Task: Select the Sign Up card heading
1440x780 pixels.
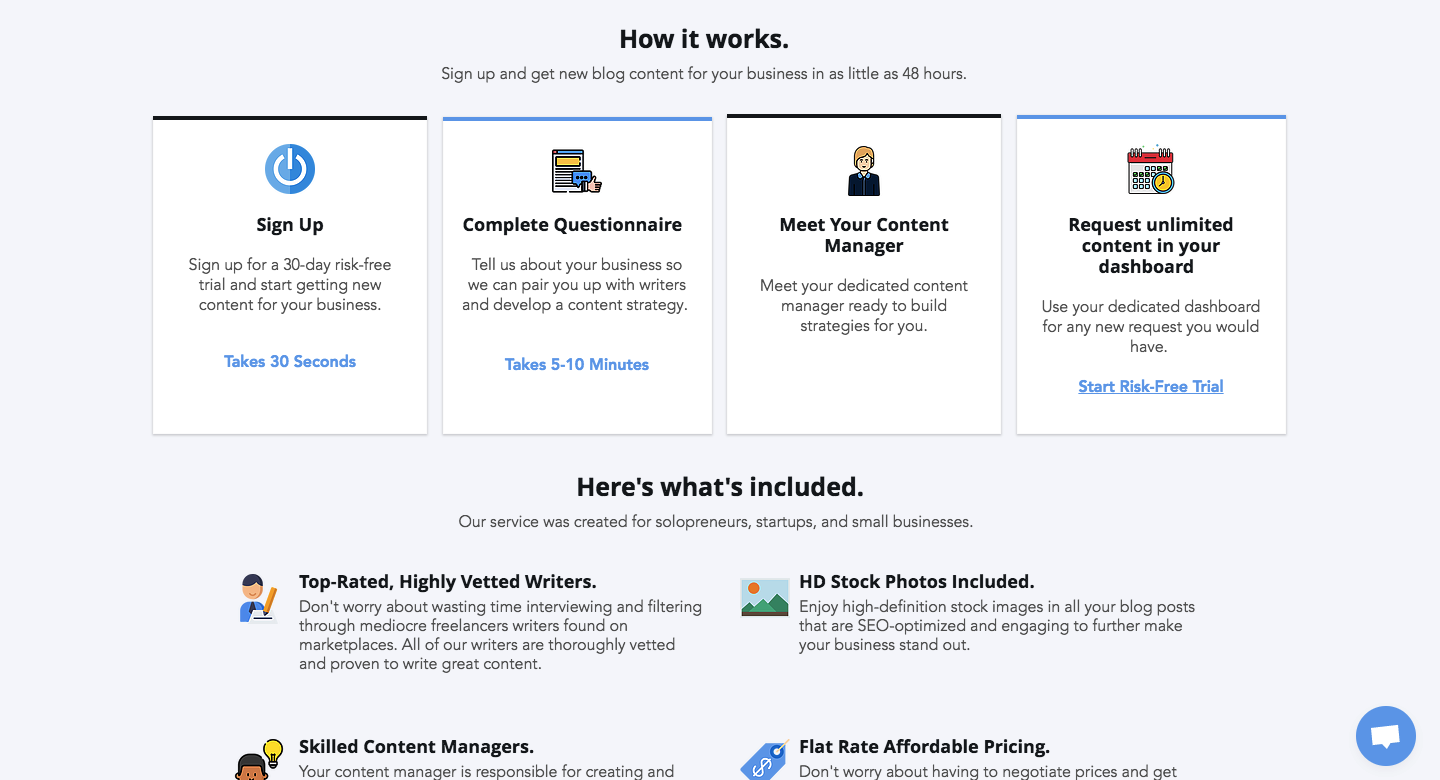Action: (290, 225)
